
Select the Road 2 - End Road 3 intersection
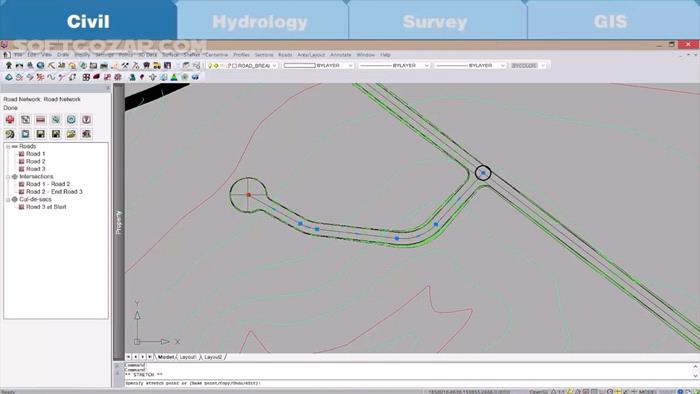coord(54,192)
